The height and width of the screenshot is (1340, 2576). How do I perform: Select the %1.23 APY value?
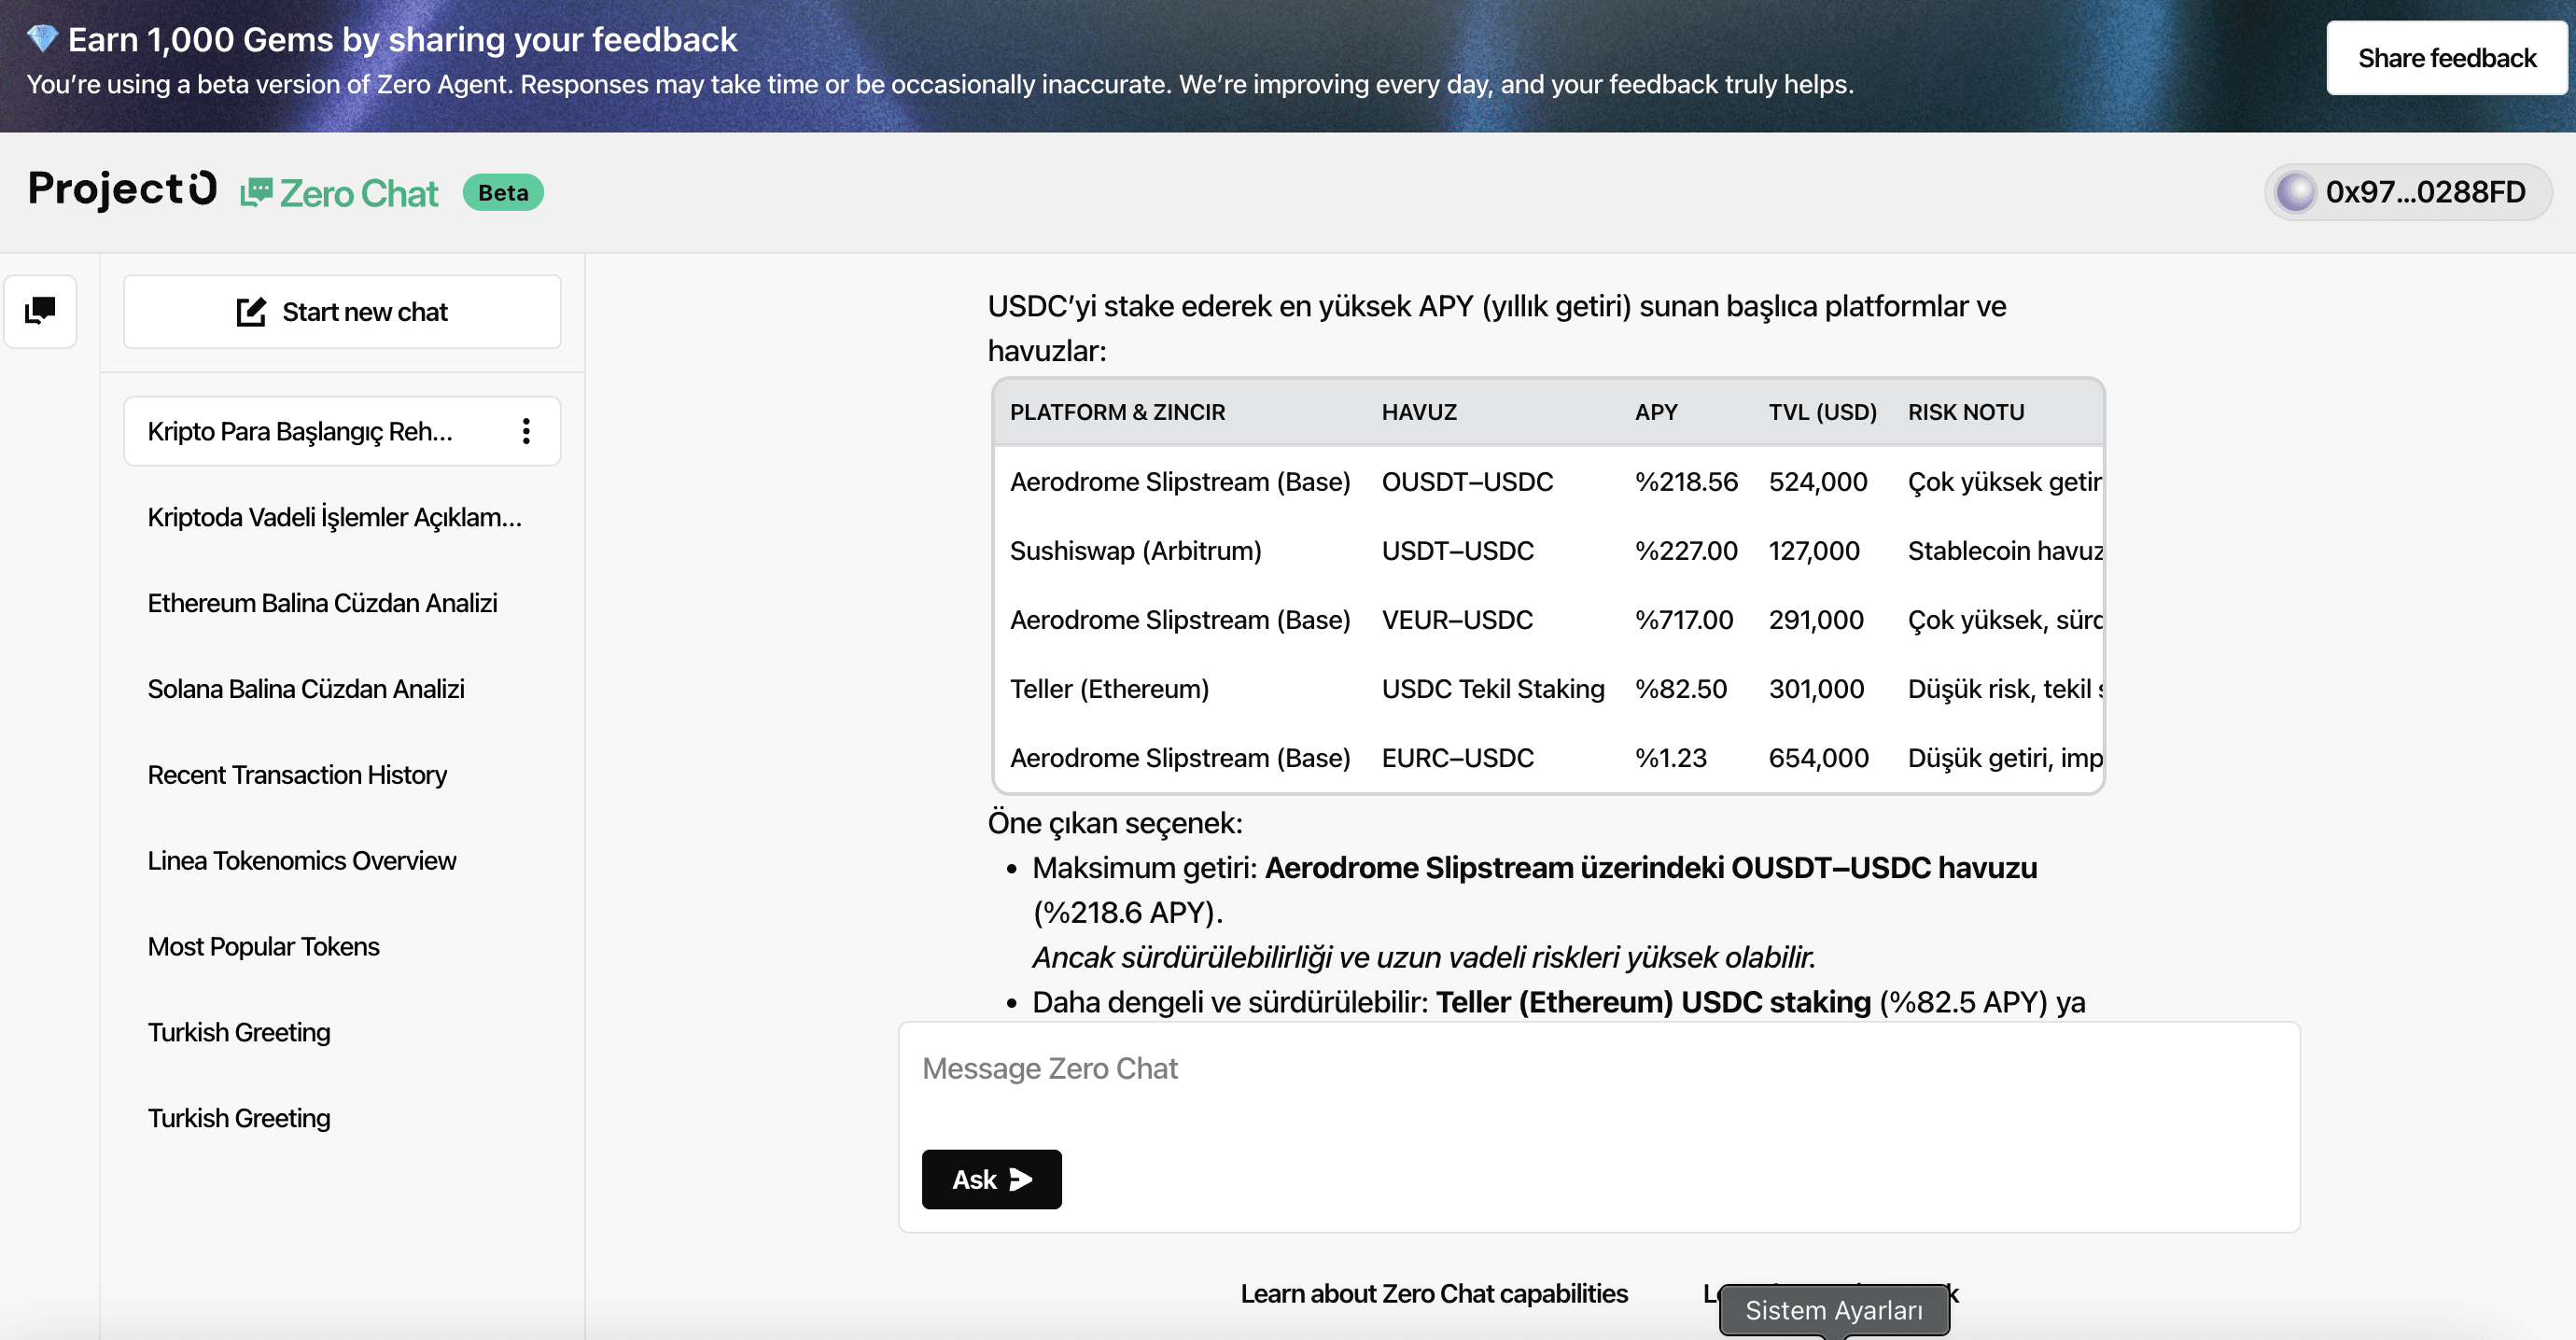(x=1671, y=758)
